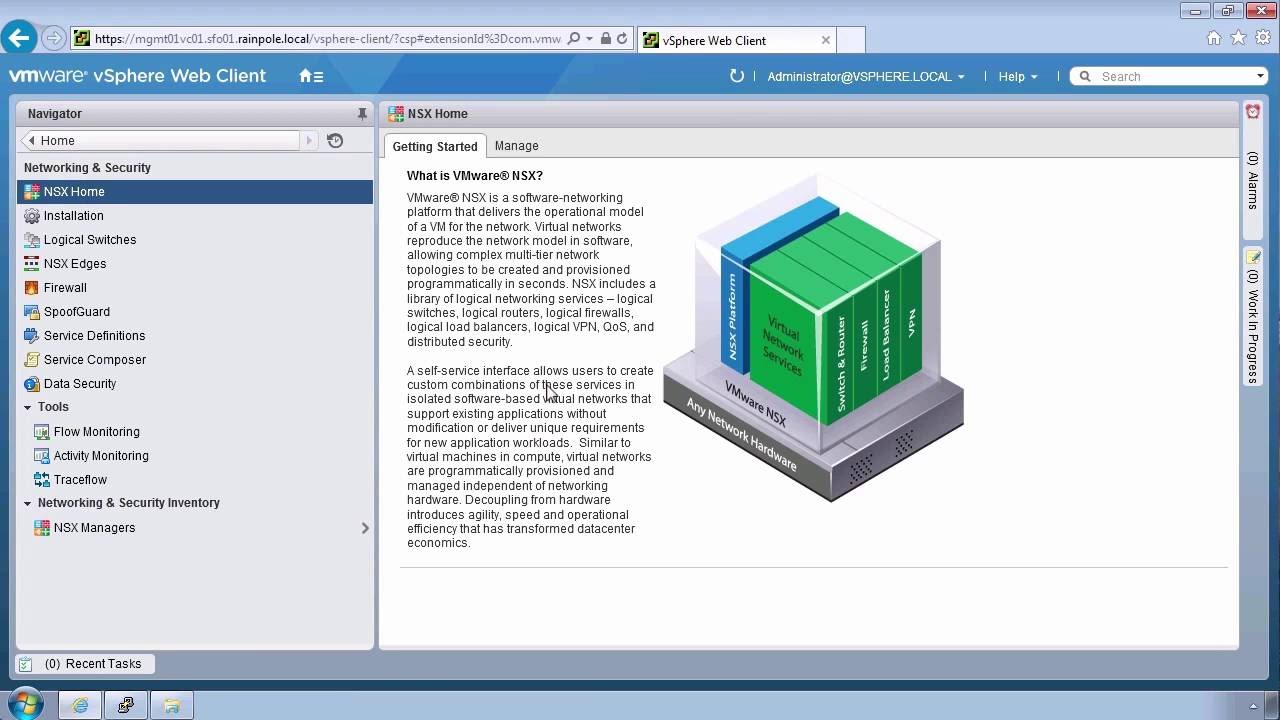Open the Help dropdown menu
This screenshot has width=1280, height=720.
[x=1018, y=77]
